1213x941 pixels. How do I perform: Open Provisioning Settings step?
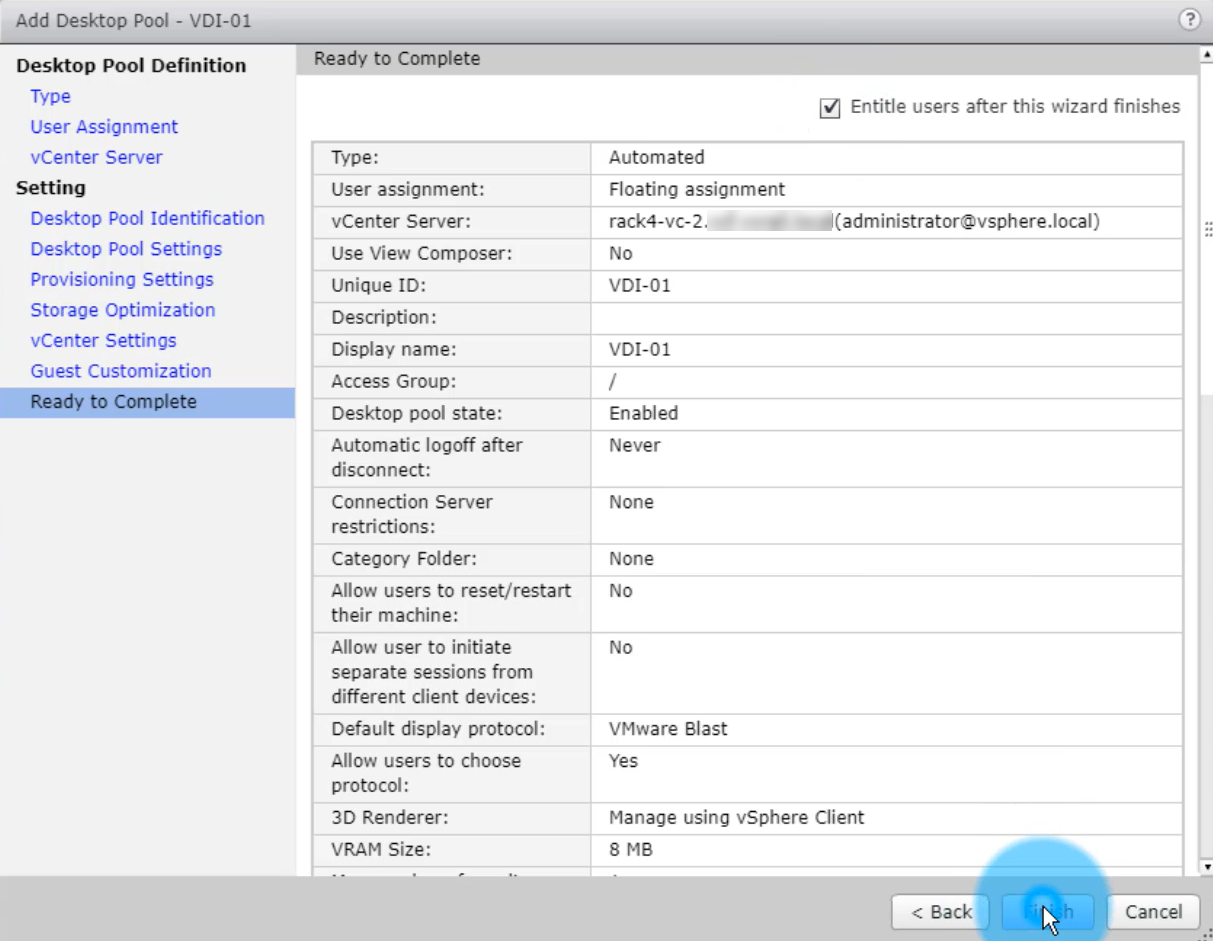[122, 279]
